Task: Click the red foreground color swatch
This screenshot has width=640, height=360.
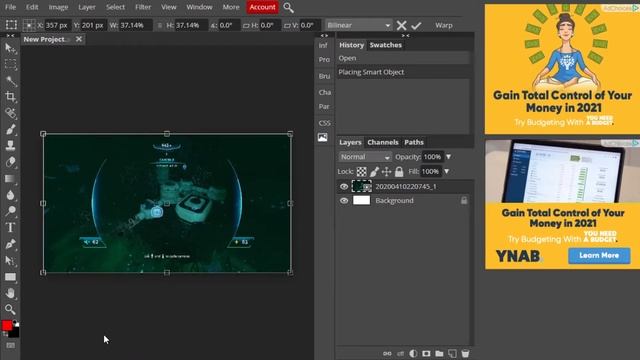Action: tap(7, 325)
